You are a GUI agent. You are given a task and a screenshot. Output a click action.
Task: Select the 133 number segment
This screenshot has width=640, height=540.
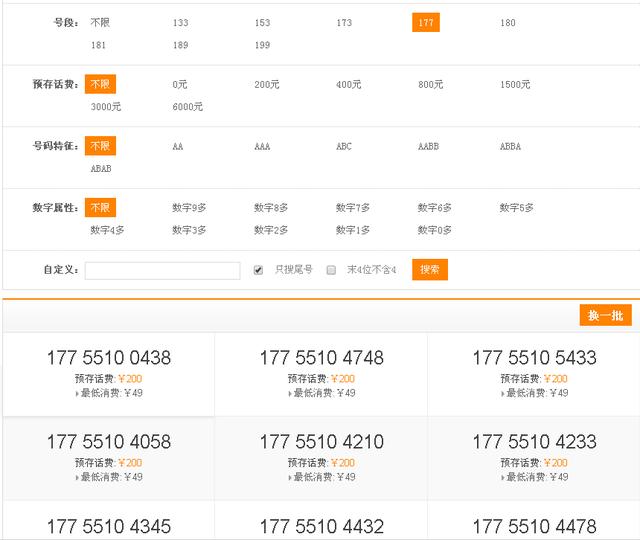(180, 23)
